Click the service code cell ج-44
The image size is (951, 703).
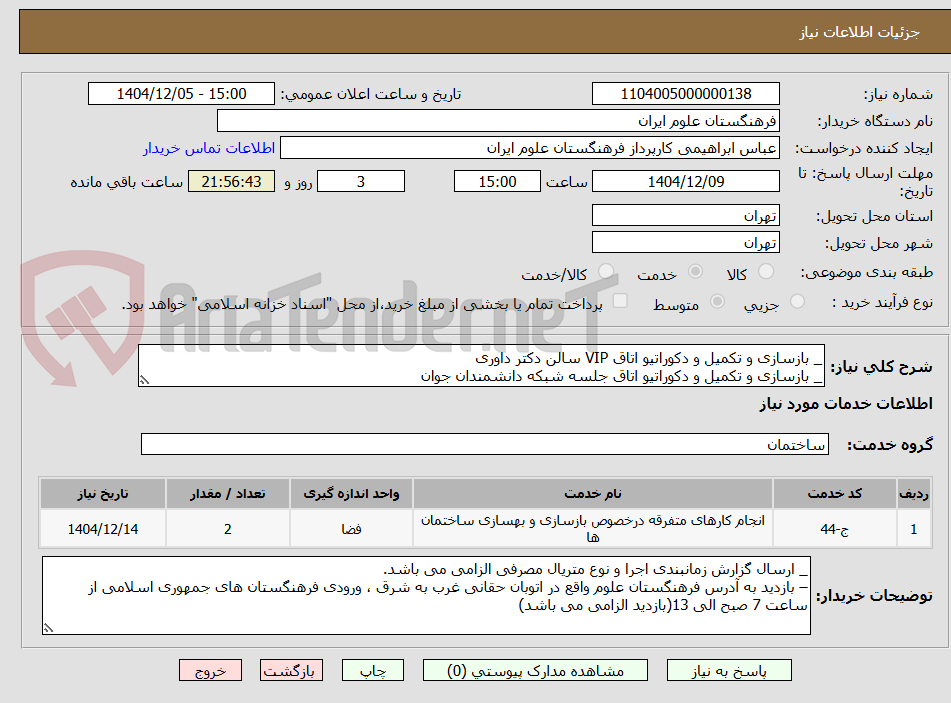coord(835,529)
